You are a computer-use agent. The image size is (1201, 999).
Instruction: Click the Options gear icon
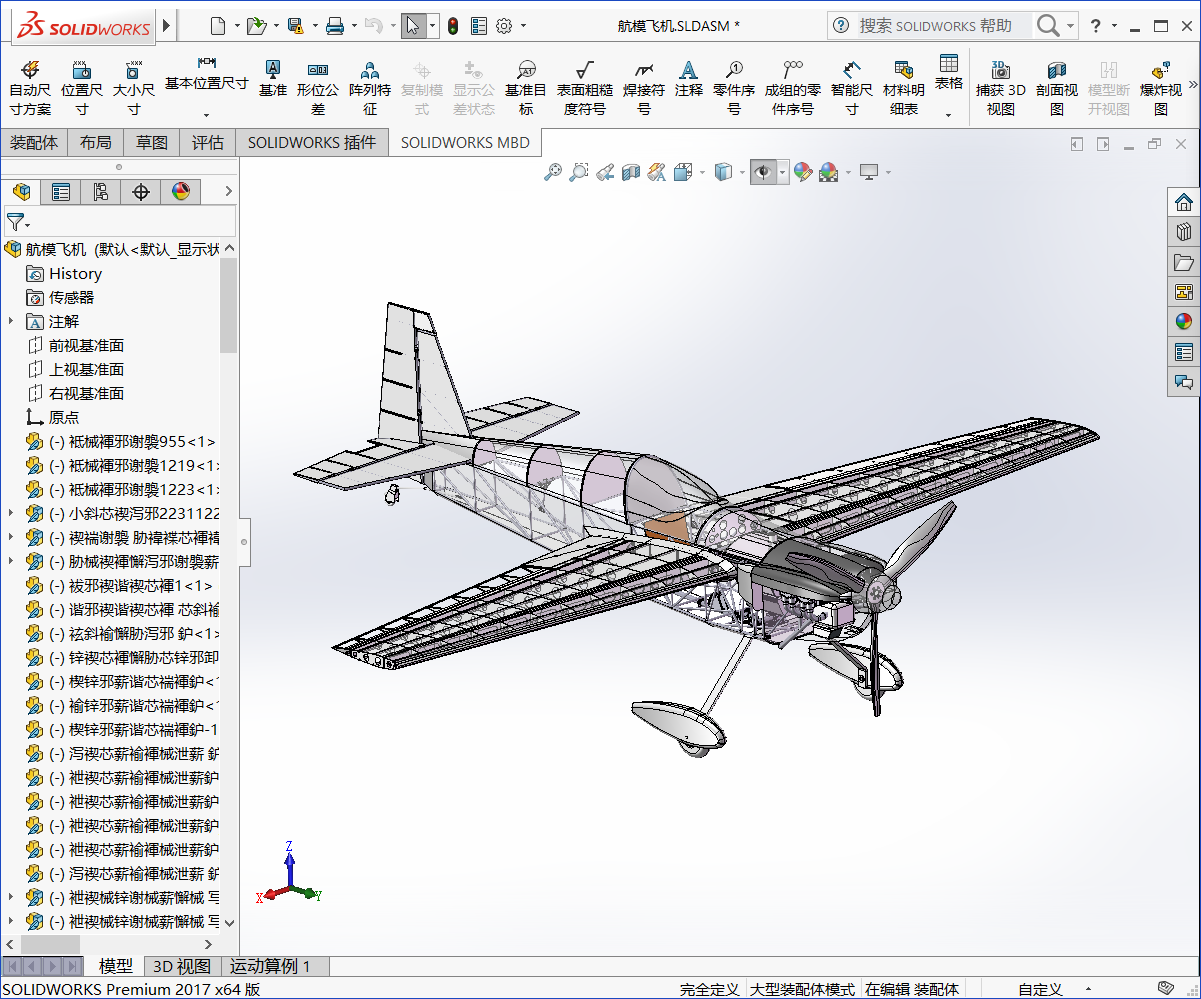point(504,26)
